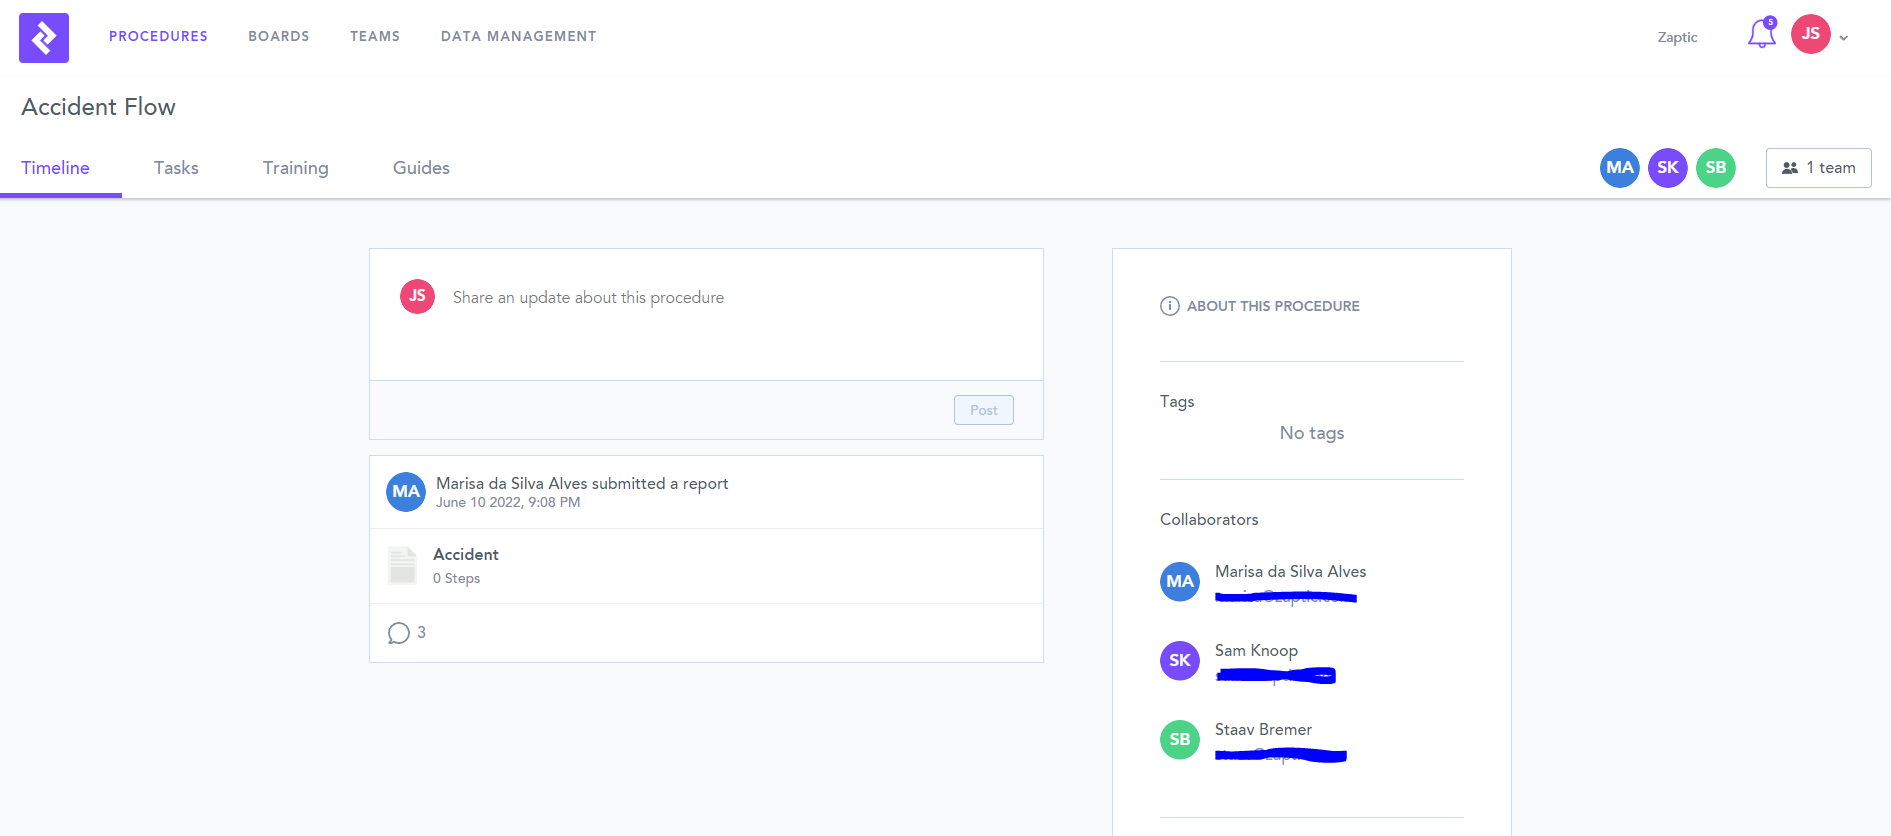Click the comment count 3
This screenshot has width=1891, height=836.
click(421, 632)
